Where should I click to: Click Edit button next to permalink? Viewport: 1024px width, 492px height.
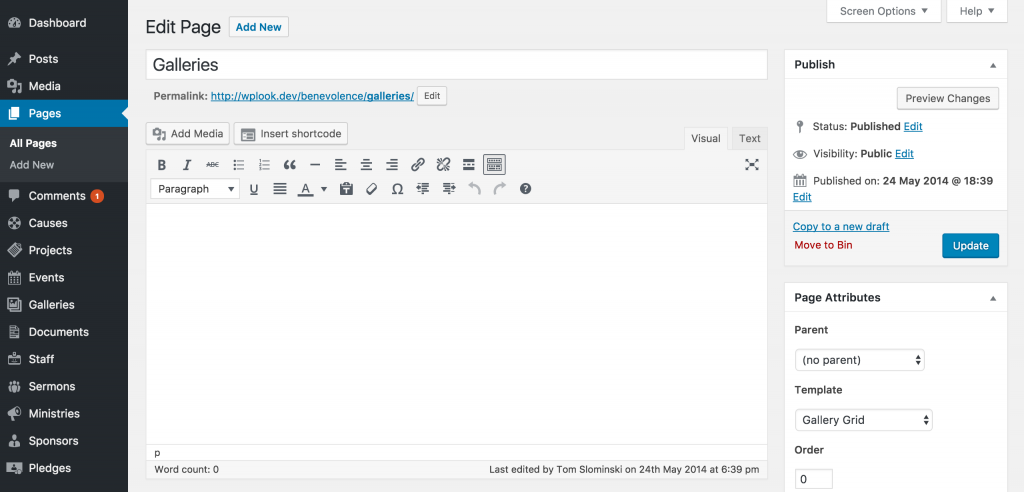pos(432,96)
